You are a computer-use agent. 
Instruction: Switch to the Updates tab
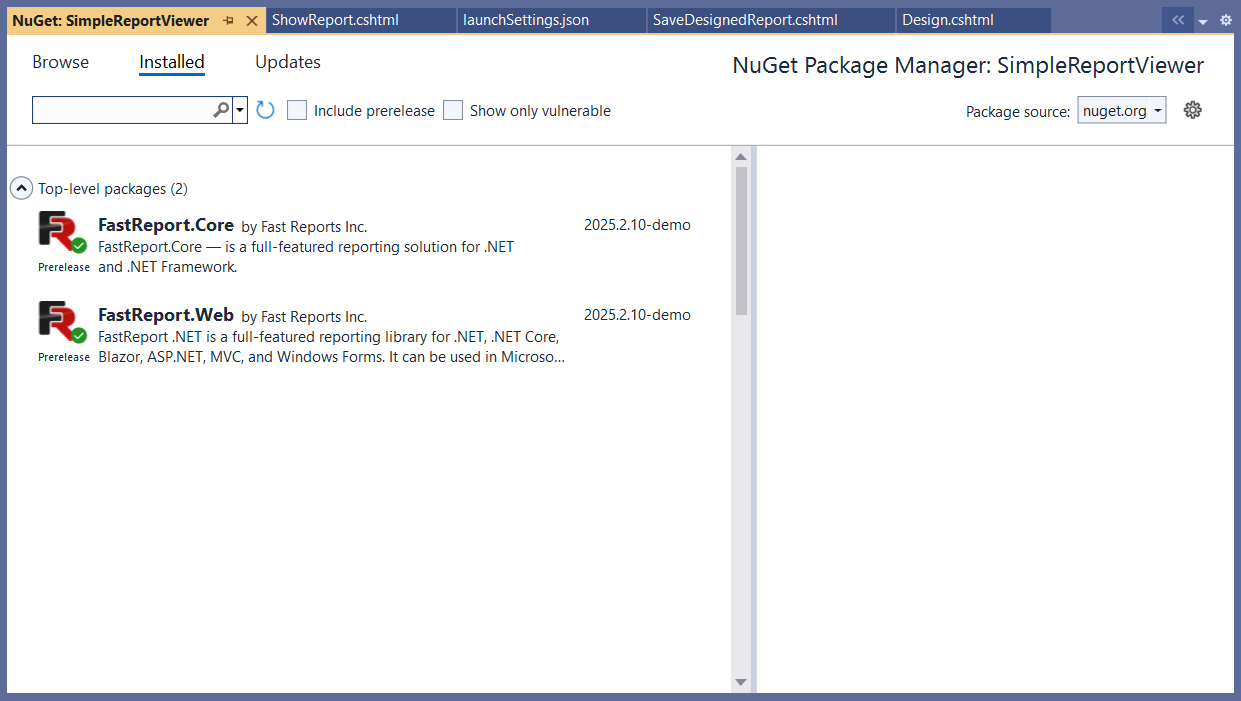coord(288,62)
